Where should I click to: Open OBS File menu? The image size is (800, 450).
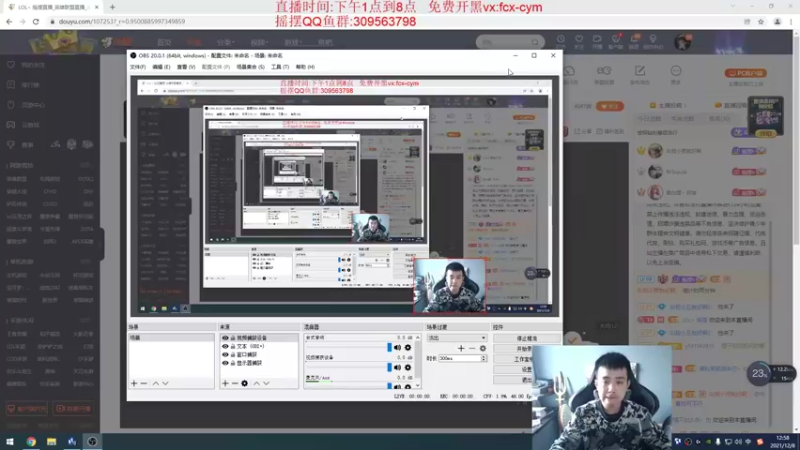pos(138,67)
